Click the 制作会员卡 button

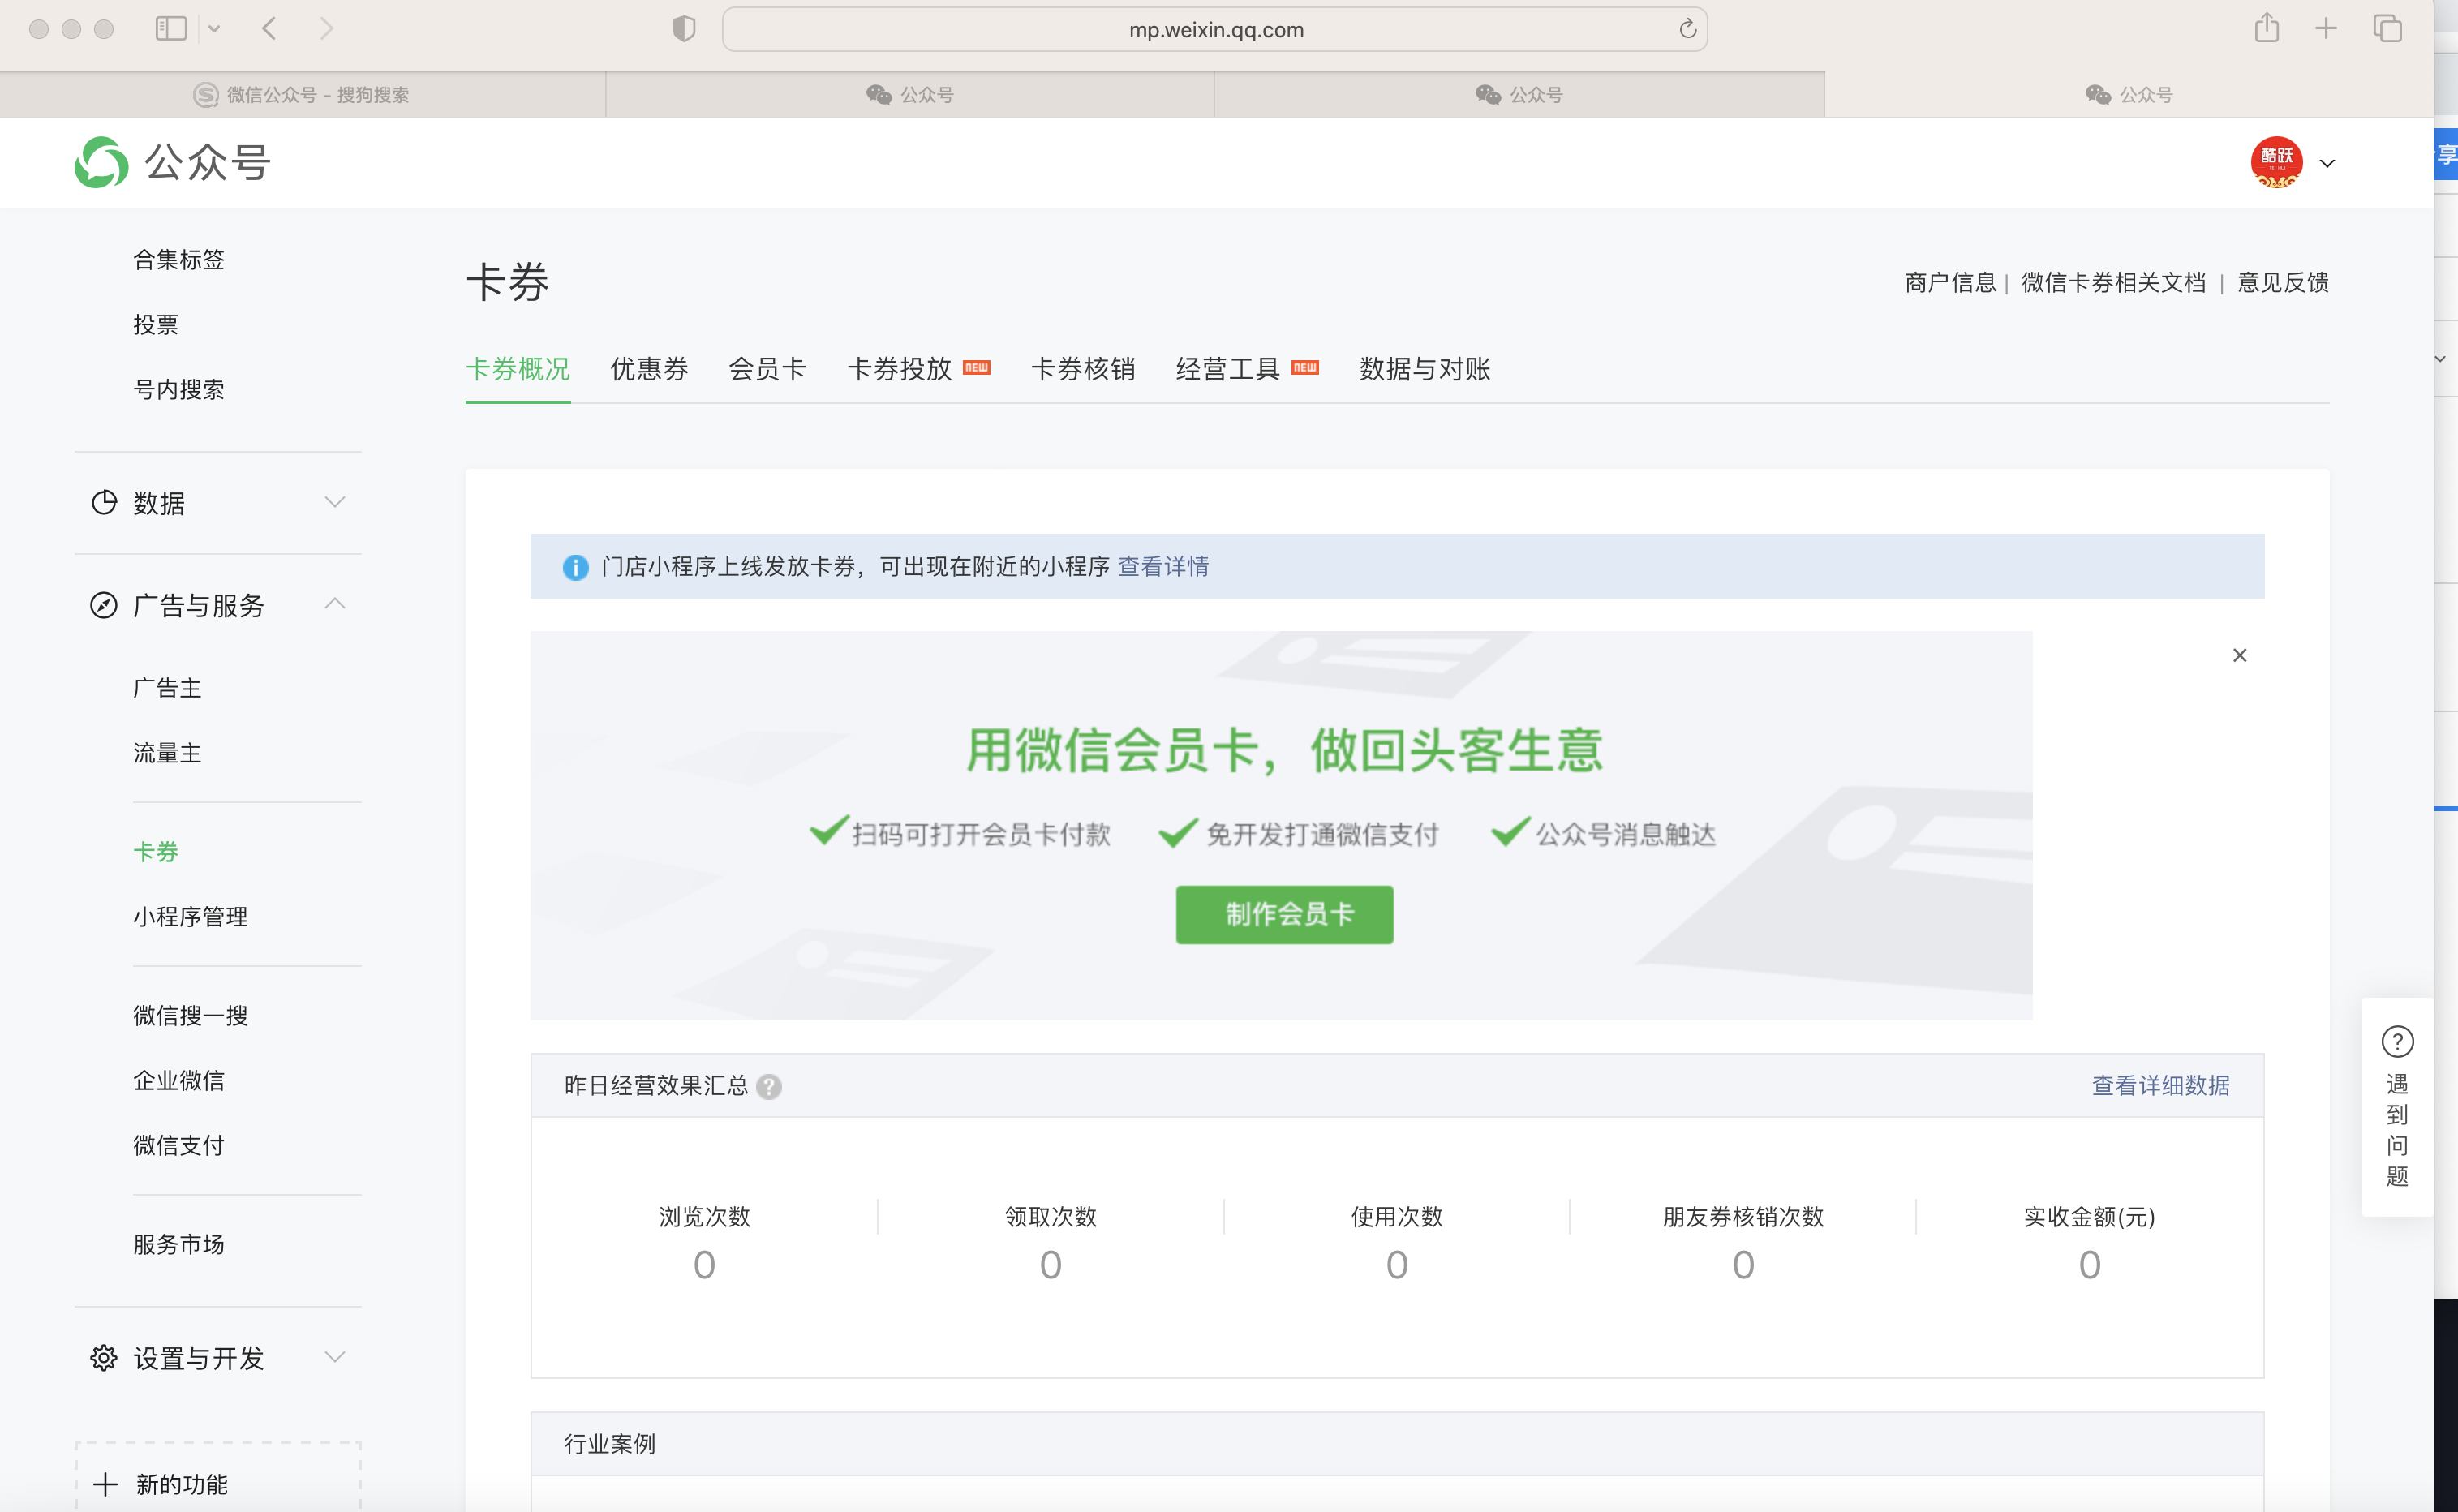pyautogui.click(x=1284, y=914)
